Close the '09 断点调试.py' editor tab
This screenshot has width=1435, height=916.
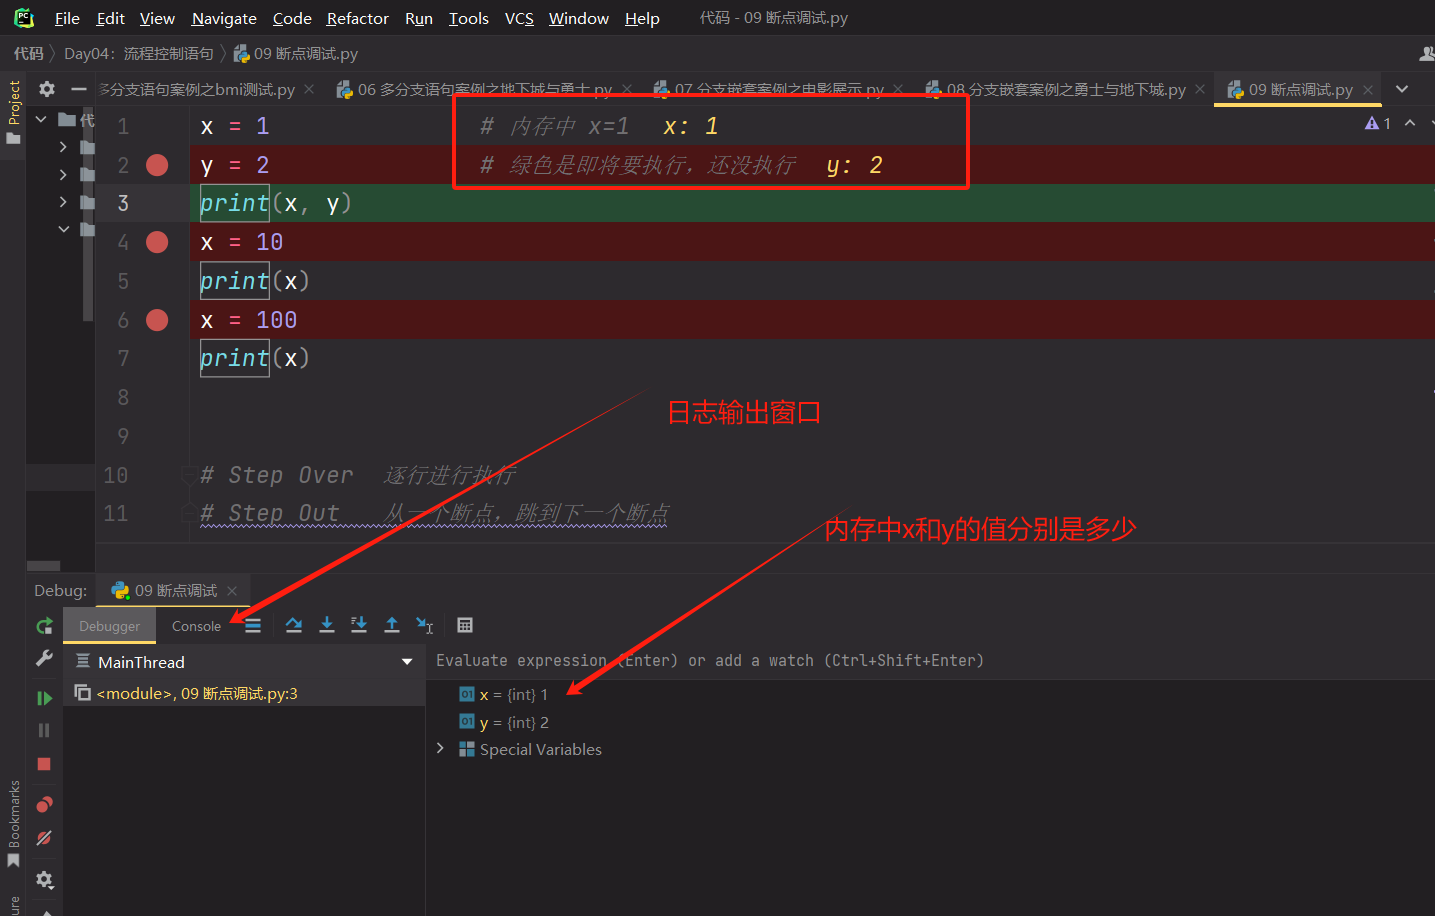click(1368, 89)
